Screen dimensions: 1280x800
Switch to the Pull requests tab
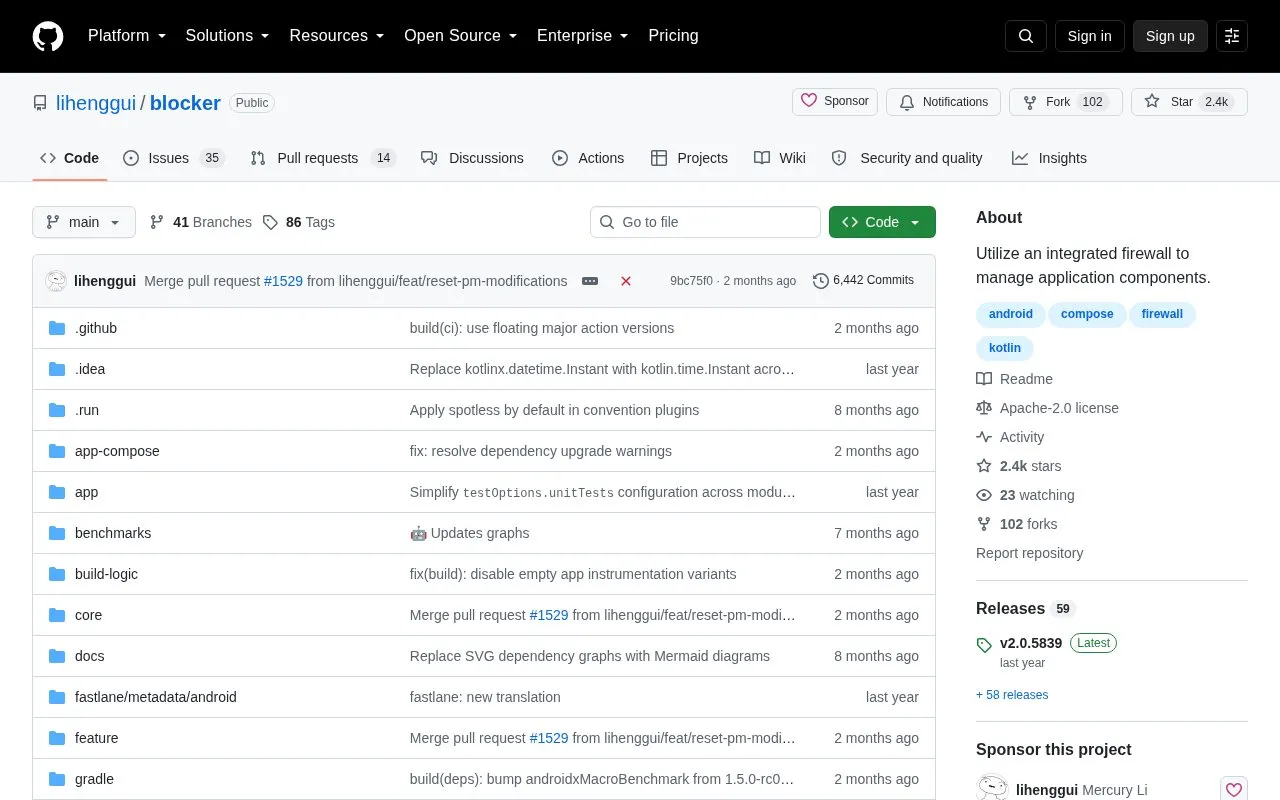coord(322,158)
